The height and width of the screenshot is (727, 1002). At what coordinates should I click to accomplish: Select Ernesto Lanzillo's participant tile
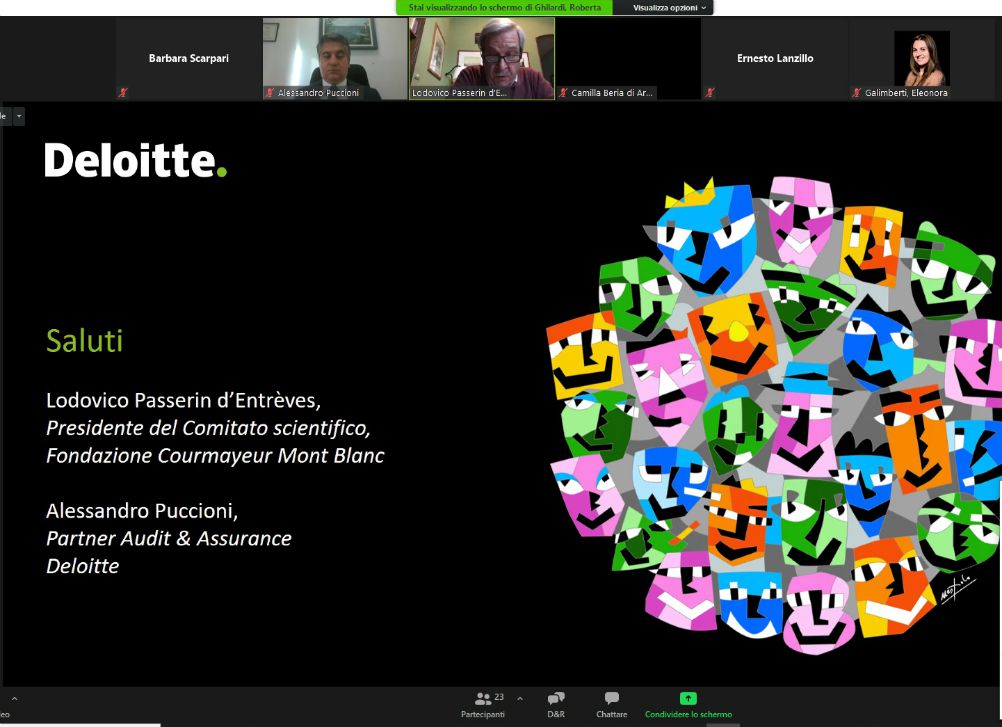(x=775, y=58)
